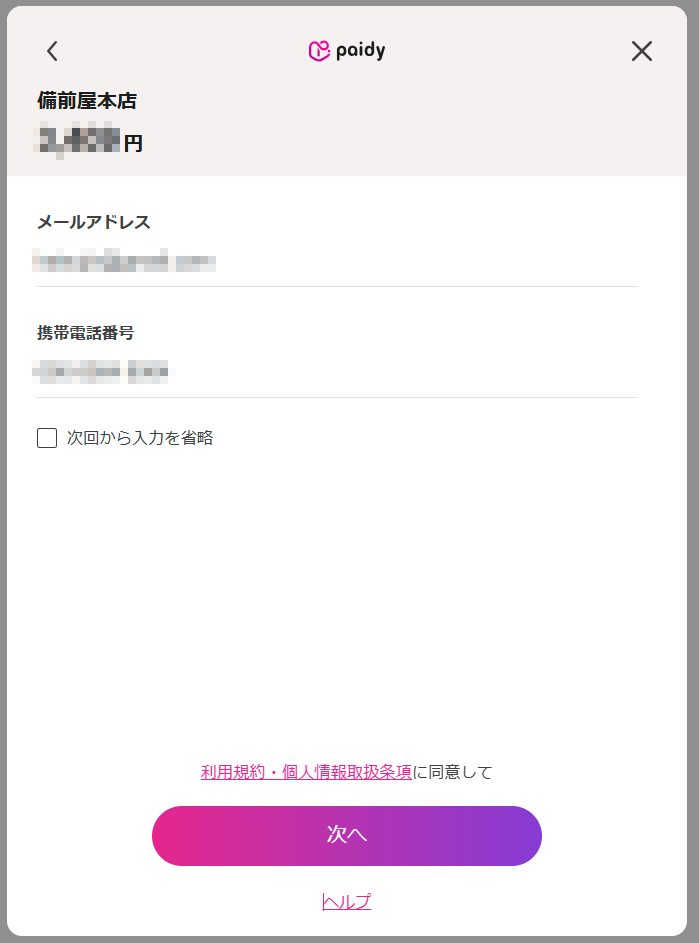699x943 pixels.
Task: Click the underline below the phone field
Action: tap(336, 398)
